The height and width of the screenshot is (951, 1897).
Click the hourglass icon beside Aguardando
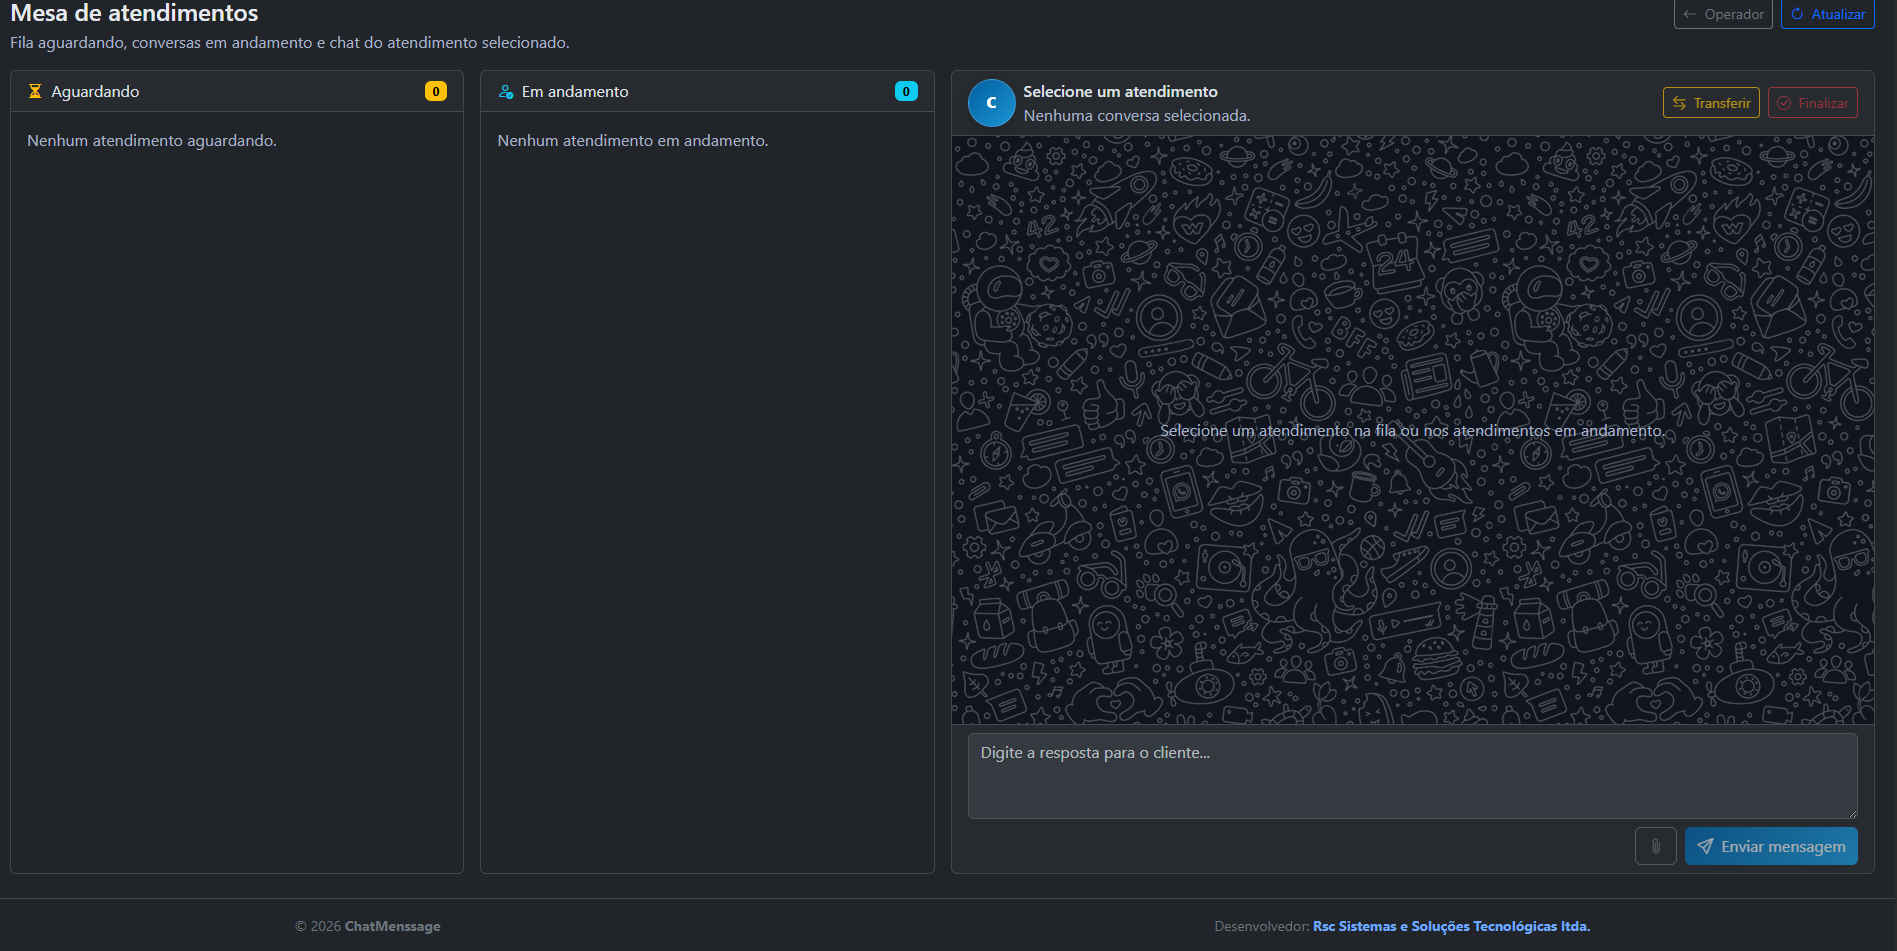pos(35,91)
